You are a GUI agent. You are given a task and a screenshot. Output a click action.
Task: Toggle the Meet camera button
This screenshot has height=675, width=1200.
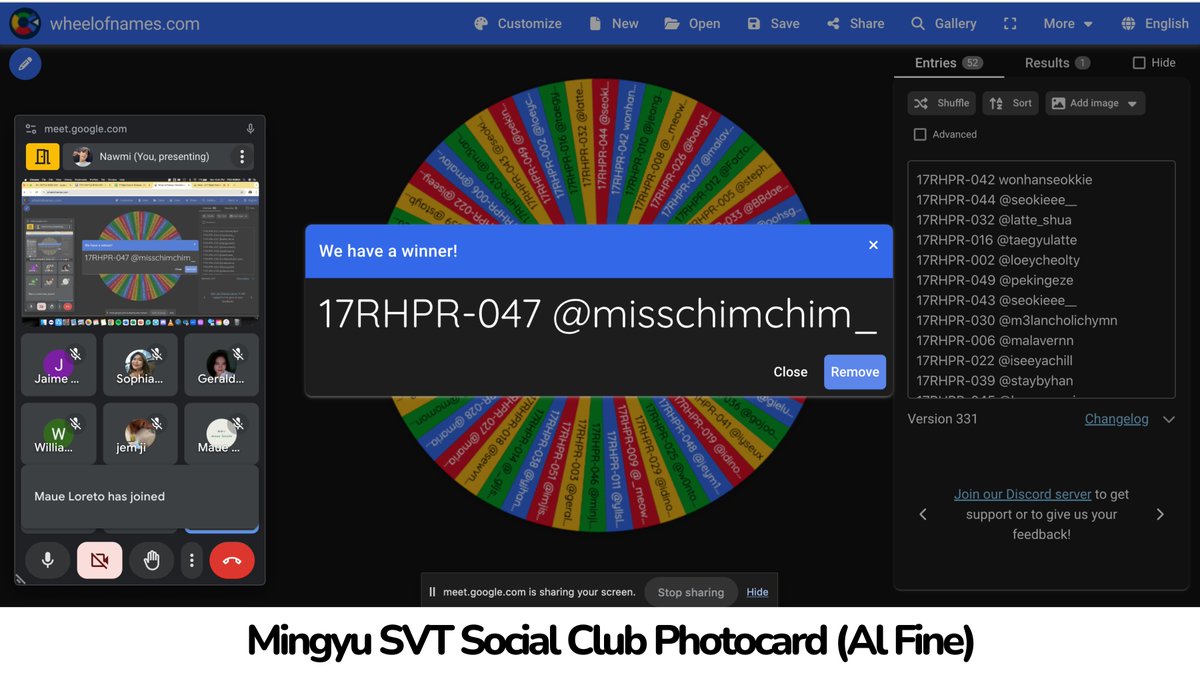(x=100, y=561)
